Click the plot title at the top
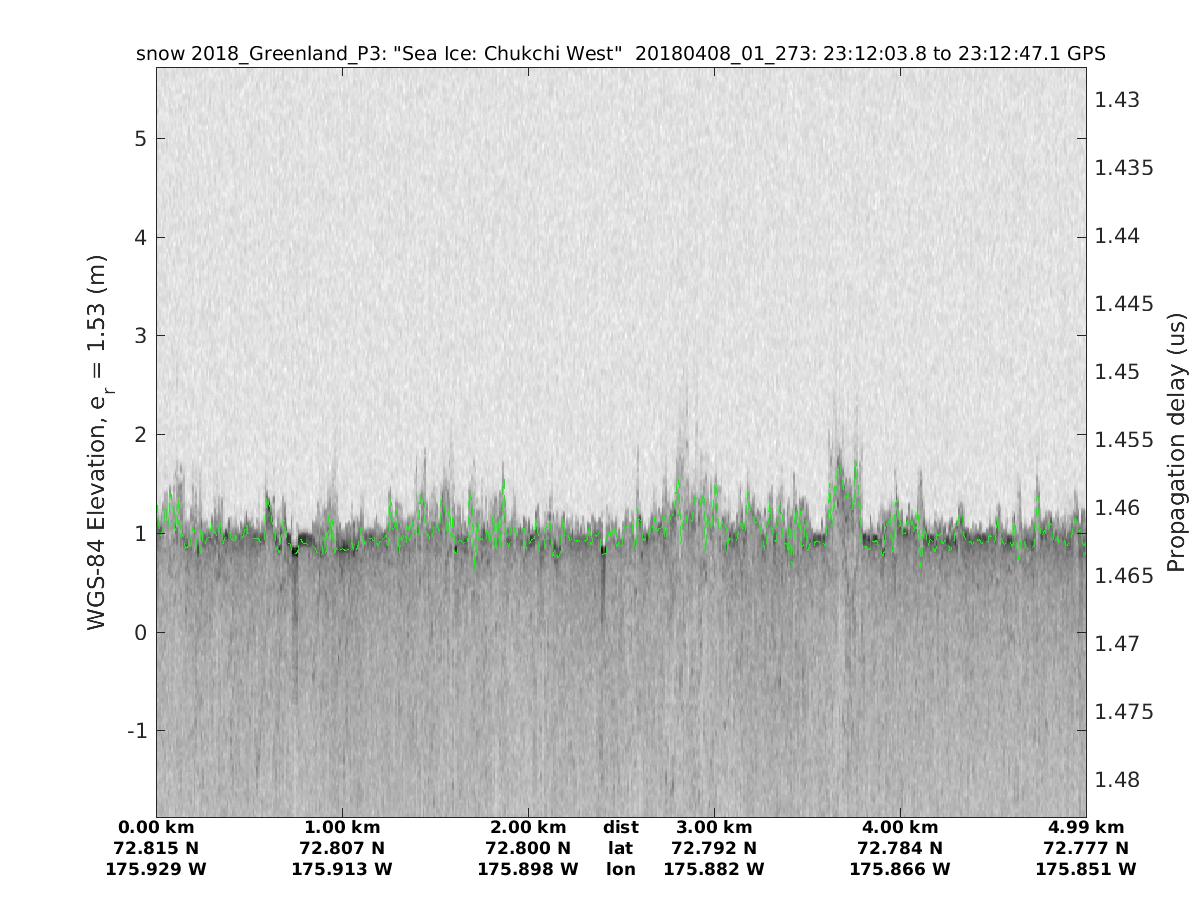Image resolution: width=1200 pixels, height=900 pixels. [x=620, y=54]
